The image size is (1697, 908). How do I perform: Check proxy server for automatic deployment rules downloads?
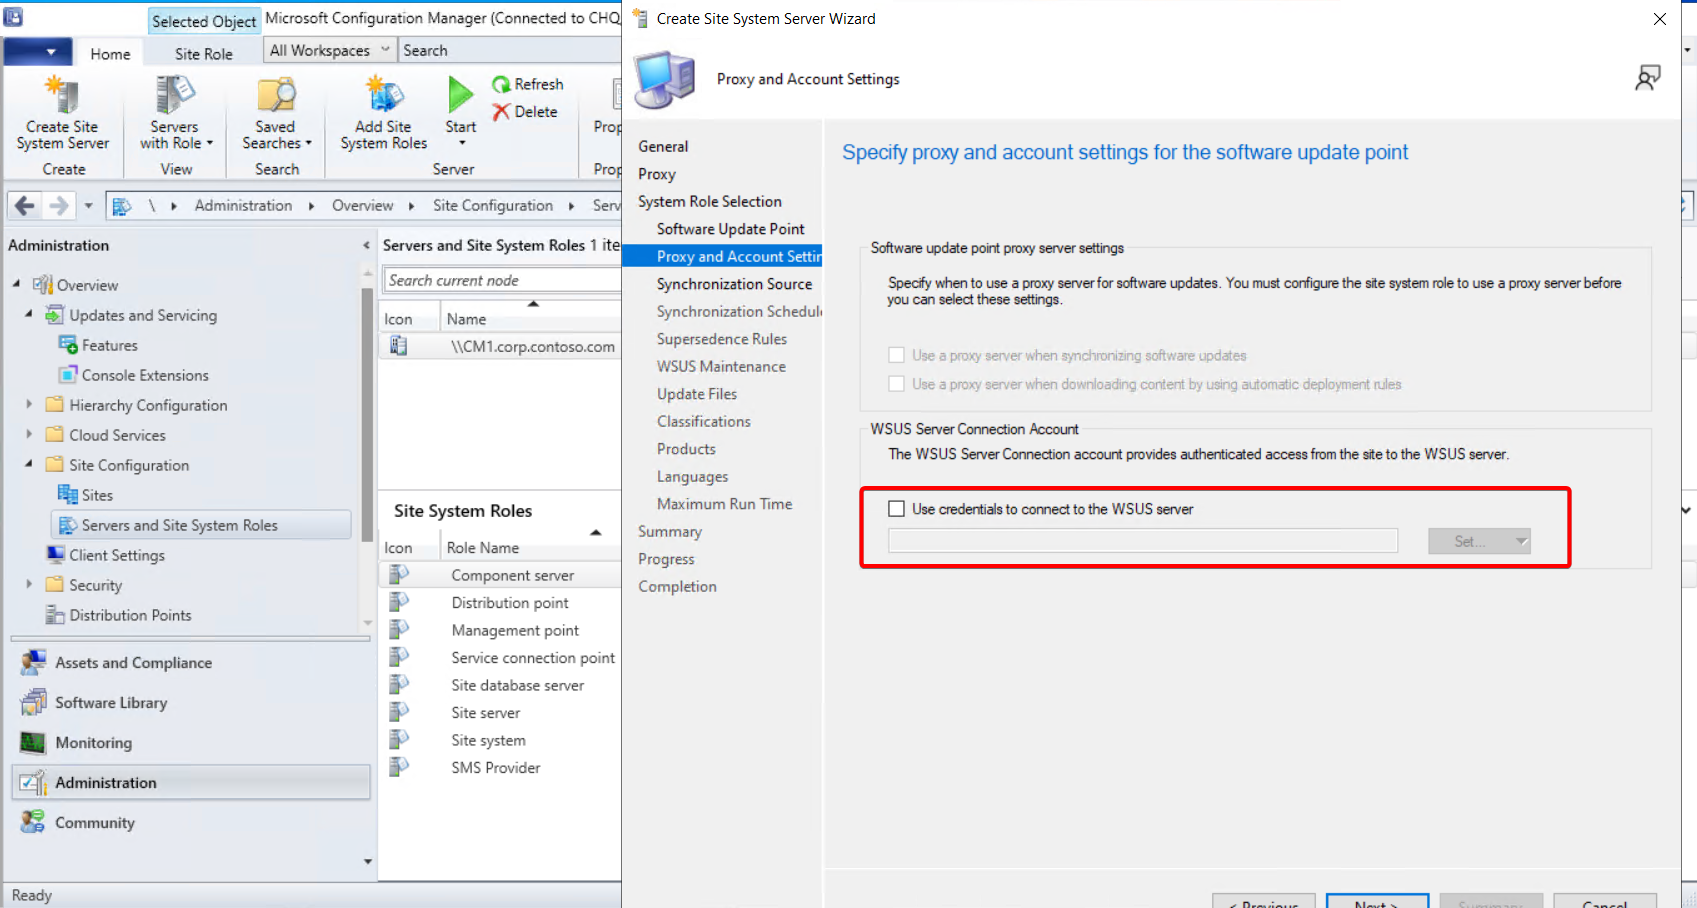[896, 384]
